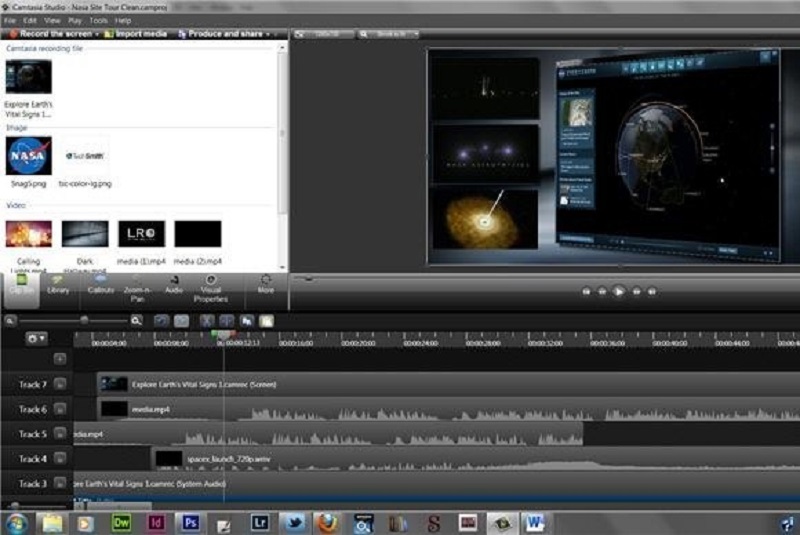Click the timeline zoom out magnifier
The width and height of the screenshot is (800, 535).
[10, 321]
